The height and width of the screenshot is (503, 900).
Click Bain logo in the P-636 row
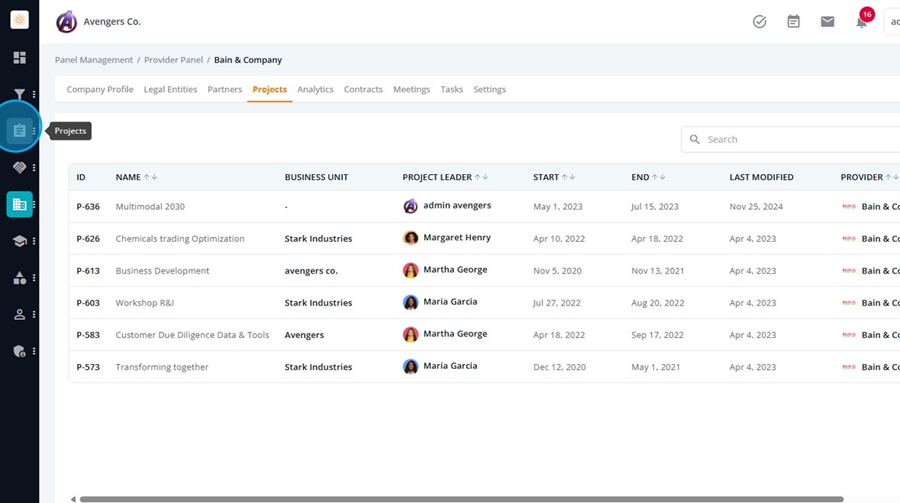[849, 206]
